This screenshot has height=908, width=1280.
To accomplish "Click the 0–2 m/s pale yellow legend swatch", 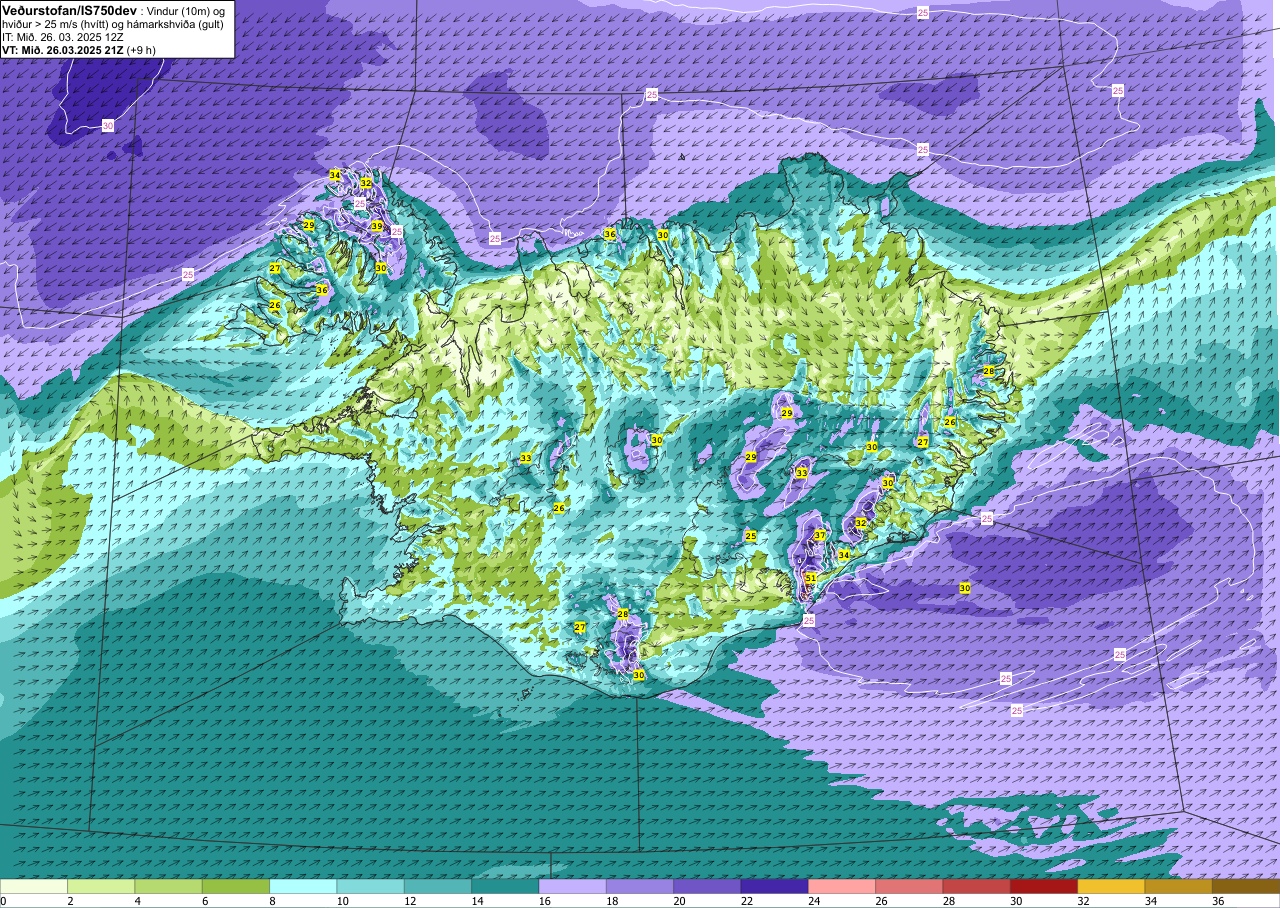I will (x=34, y=886).
